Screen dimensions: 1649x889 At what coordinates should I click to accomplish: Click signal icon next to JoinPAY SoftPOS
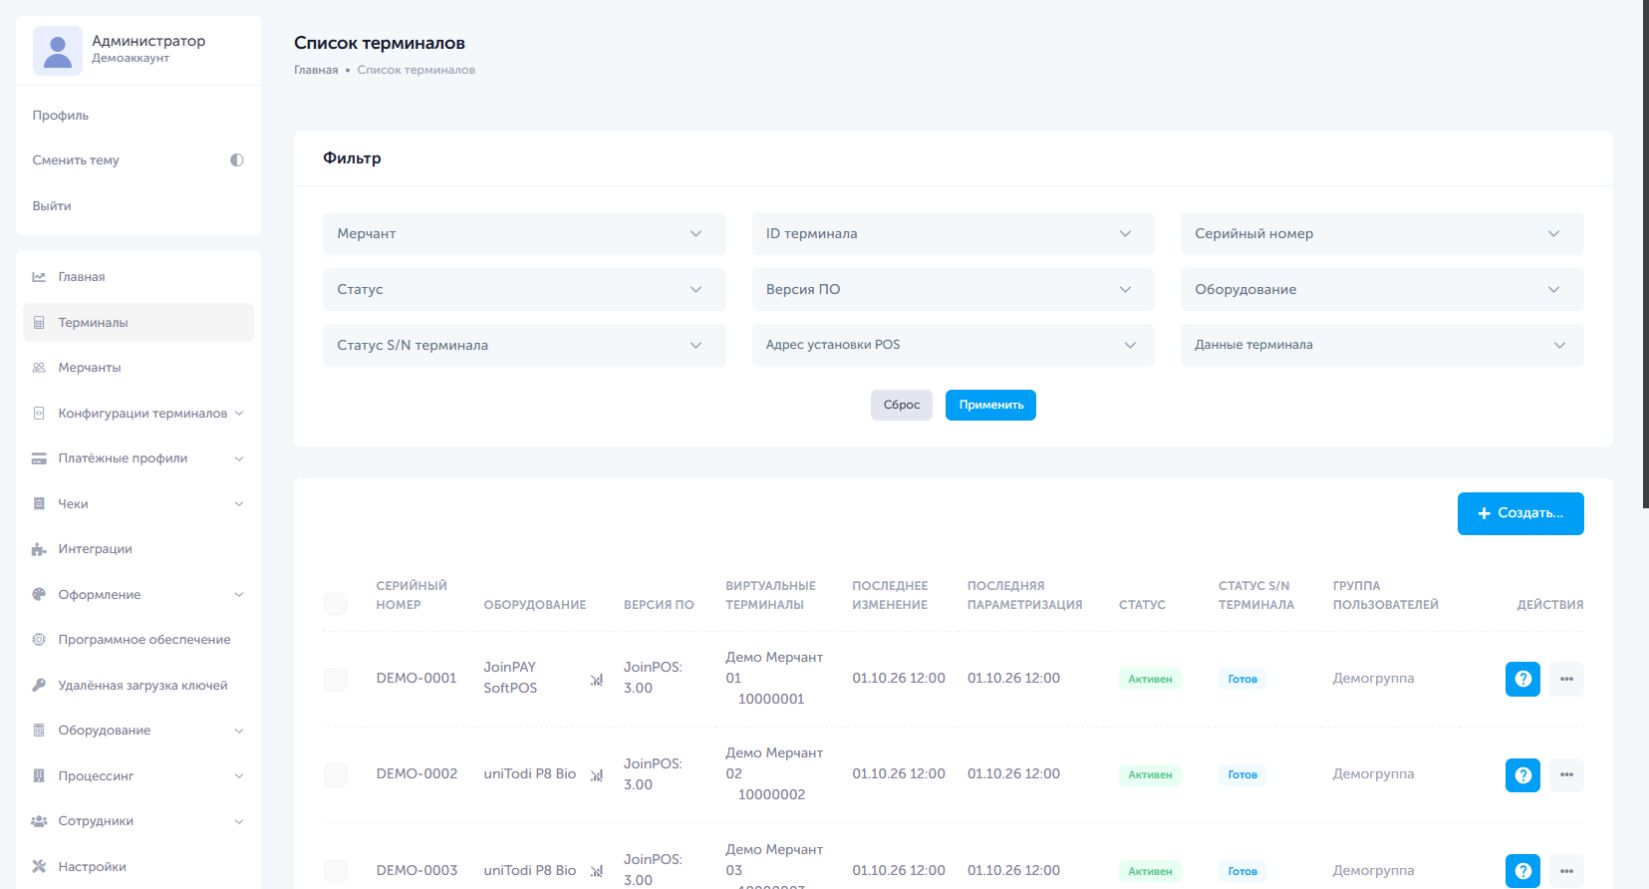[597, 680]
